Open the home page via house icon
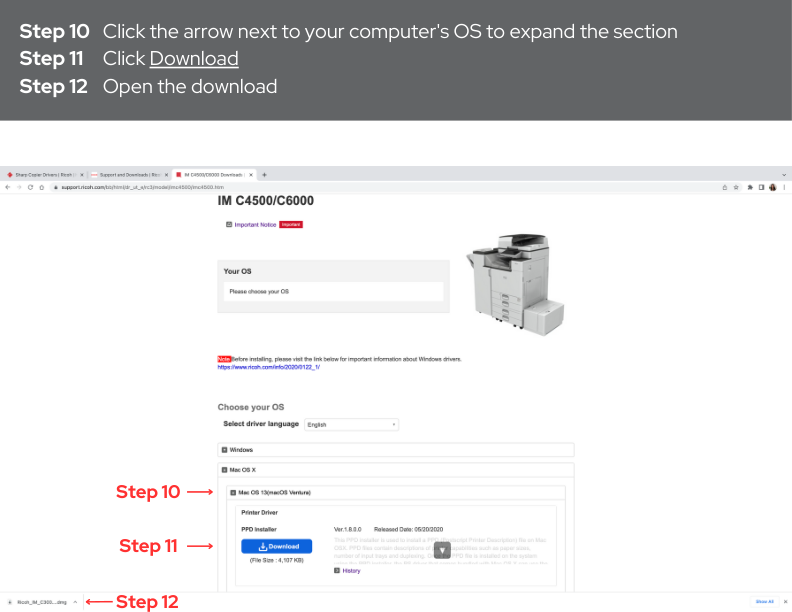This screenshot has width=792, height=612. coord(42,187)
